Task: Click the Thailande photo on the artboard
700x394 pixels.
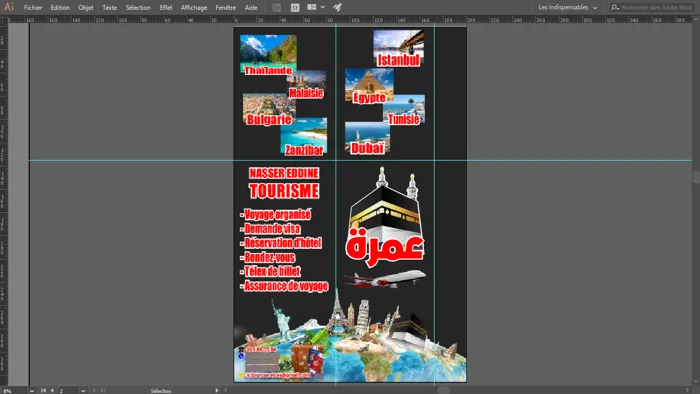Action: coord(268,54)
